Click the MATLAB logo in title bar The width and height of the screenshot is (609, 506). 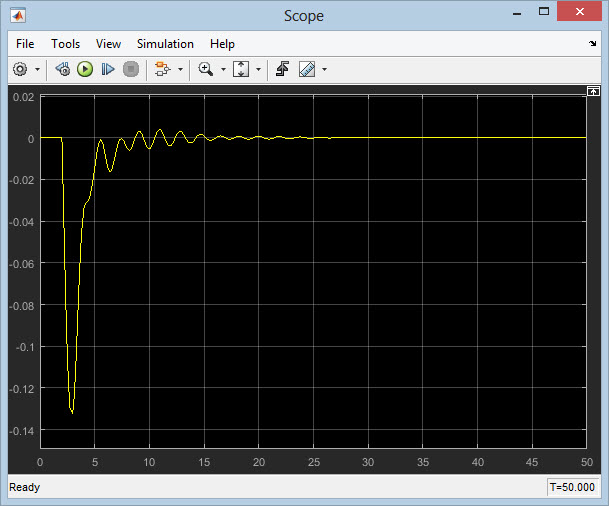tap(18, 16)
